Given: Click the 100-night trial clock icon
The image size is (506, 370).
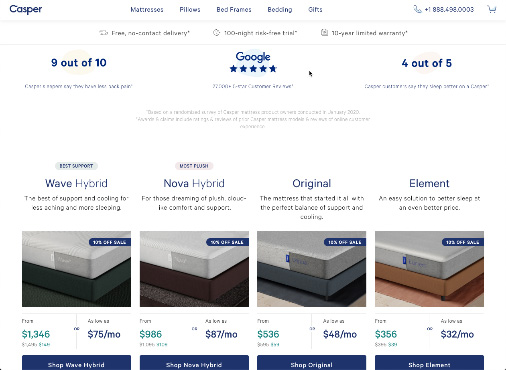Looking at the screenshot, I should tap(216, 33).
